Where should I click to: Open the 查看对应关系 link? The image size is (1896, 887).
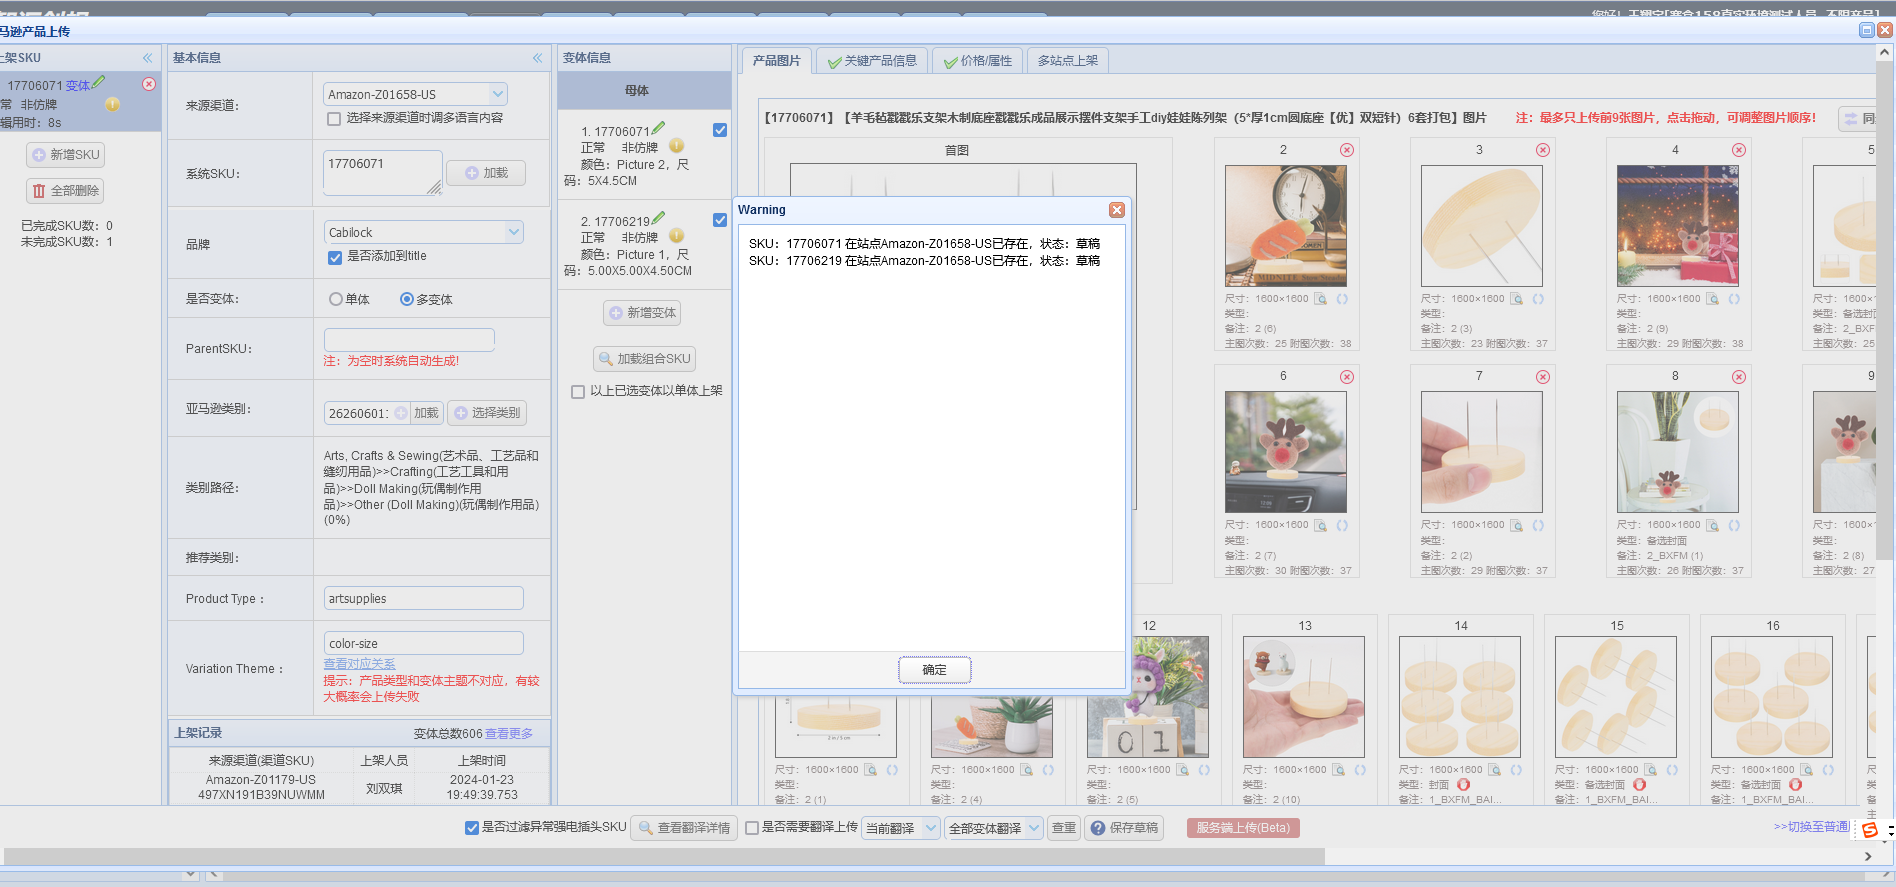click(359, 664)
